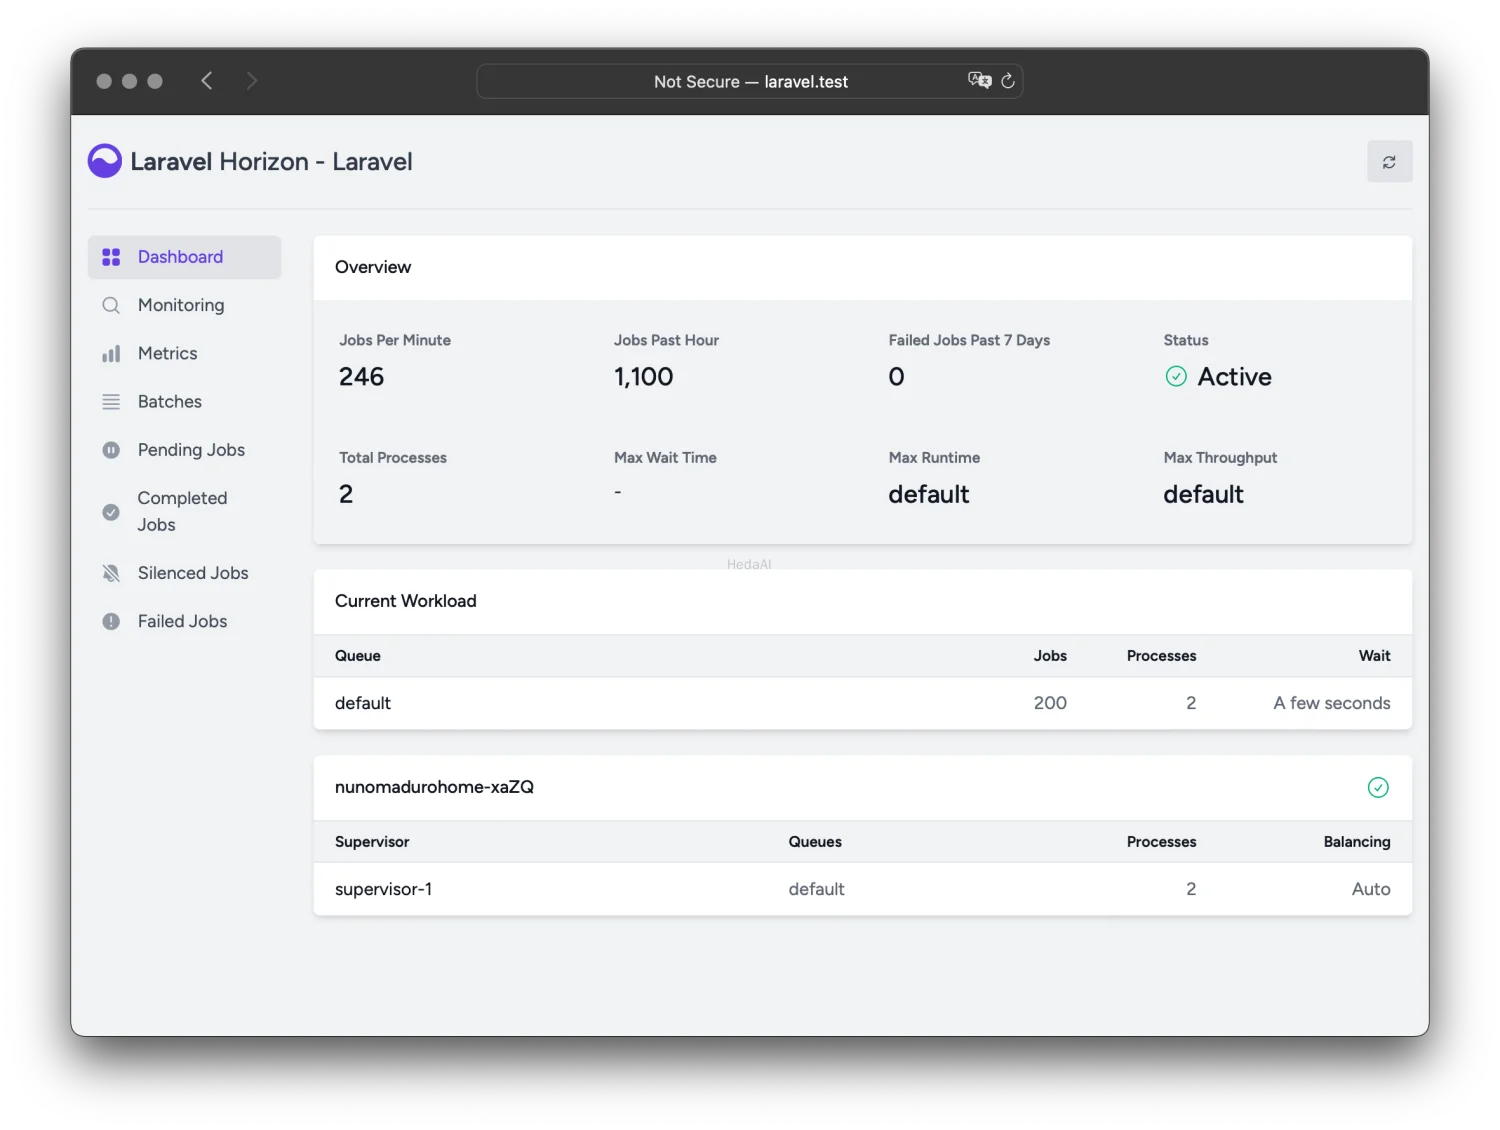The width and height of the screenshot is (1500, 1130).
Task: Go to Batches in the sidebar
Action: 184,402
